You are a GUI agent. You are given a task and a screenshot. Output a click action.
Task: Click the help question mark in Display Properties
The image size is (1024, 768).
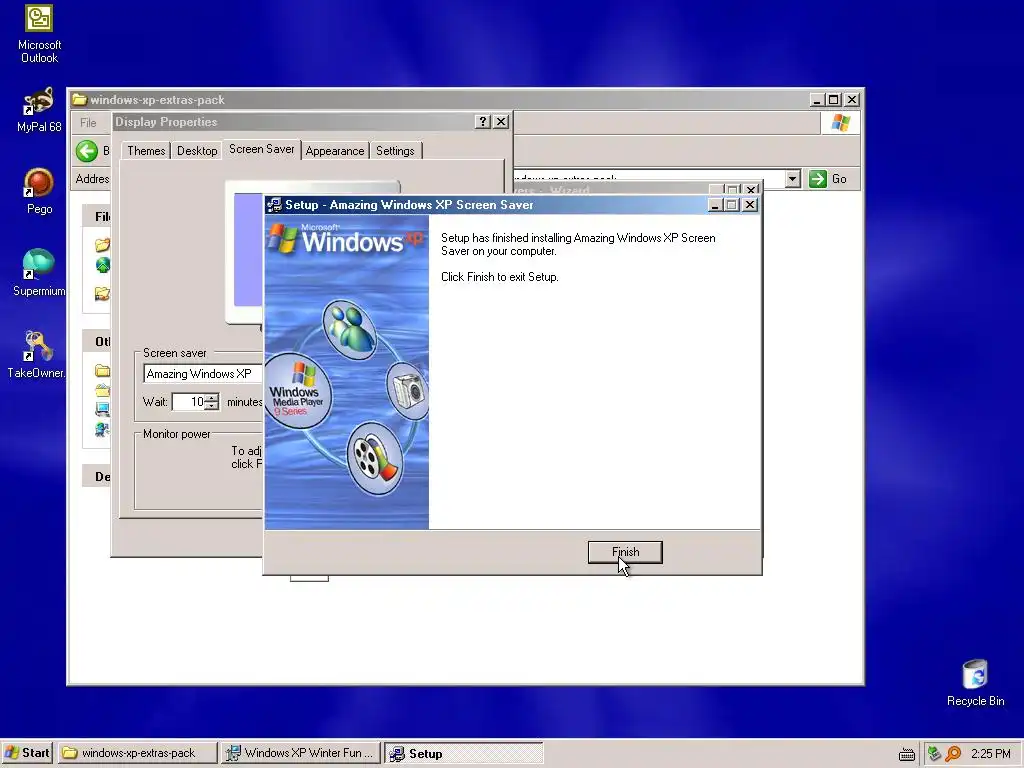click(482, 121)
